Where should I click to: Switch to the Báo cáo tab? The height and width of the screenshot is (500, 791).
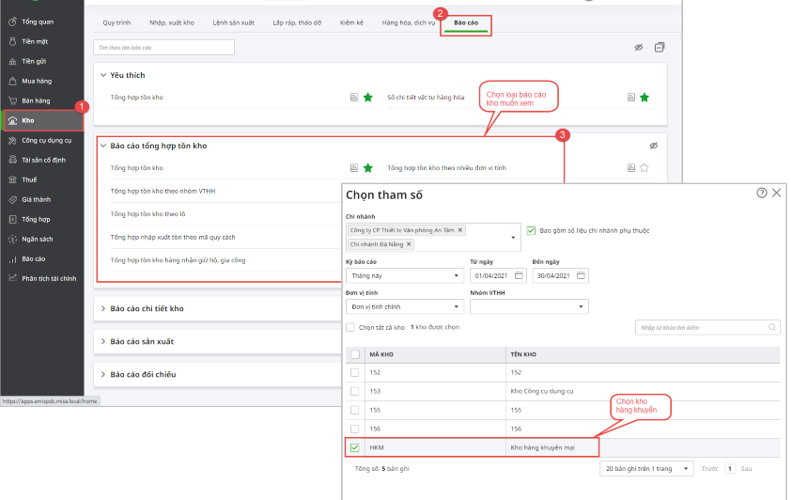pos(466,21)
